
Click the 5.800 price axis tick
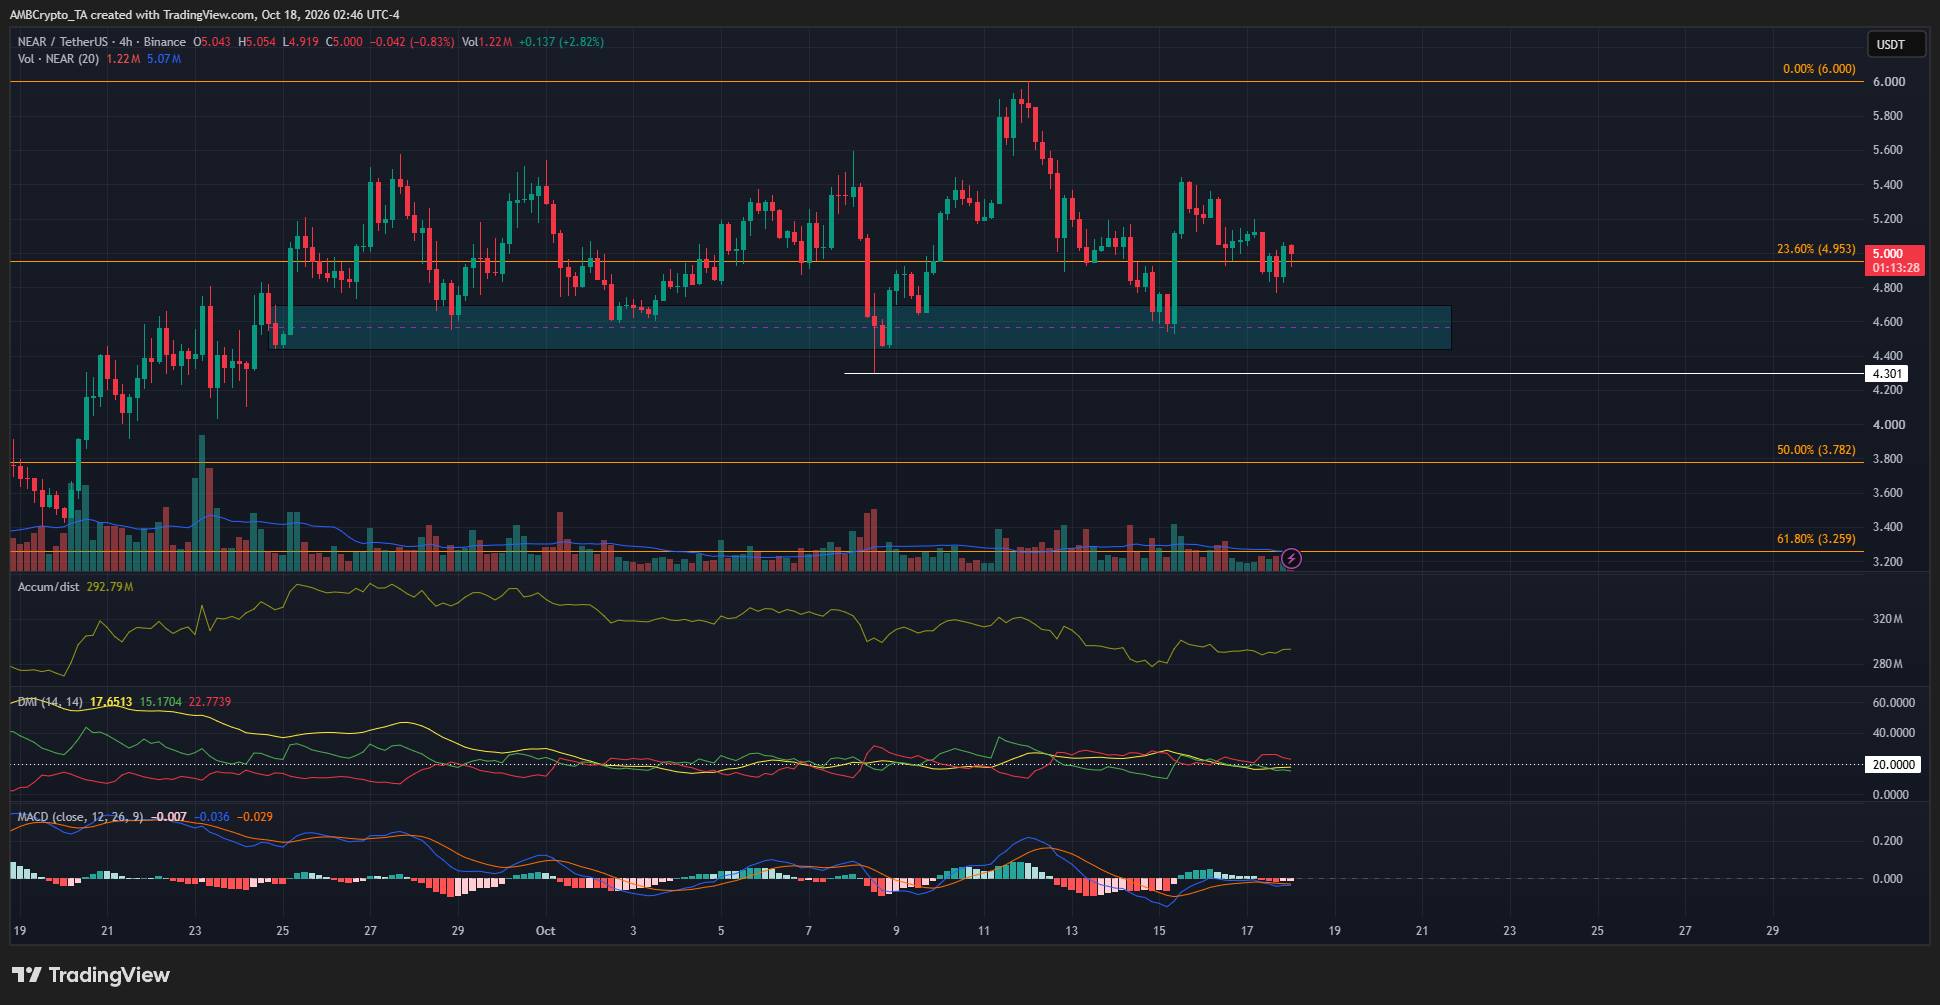1888,116
